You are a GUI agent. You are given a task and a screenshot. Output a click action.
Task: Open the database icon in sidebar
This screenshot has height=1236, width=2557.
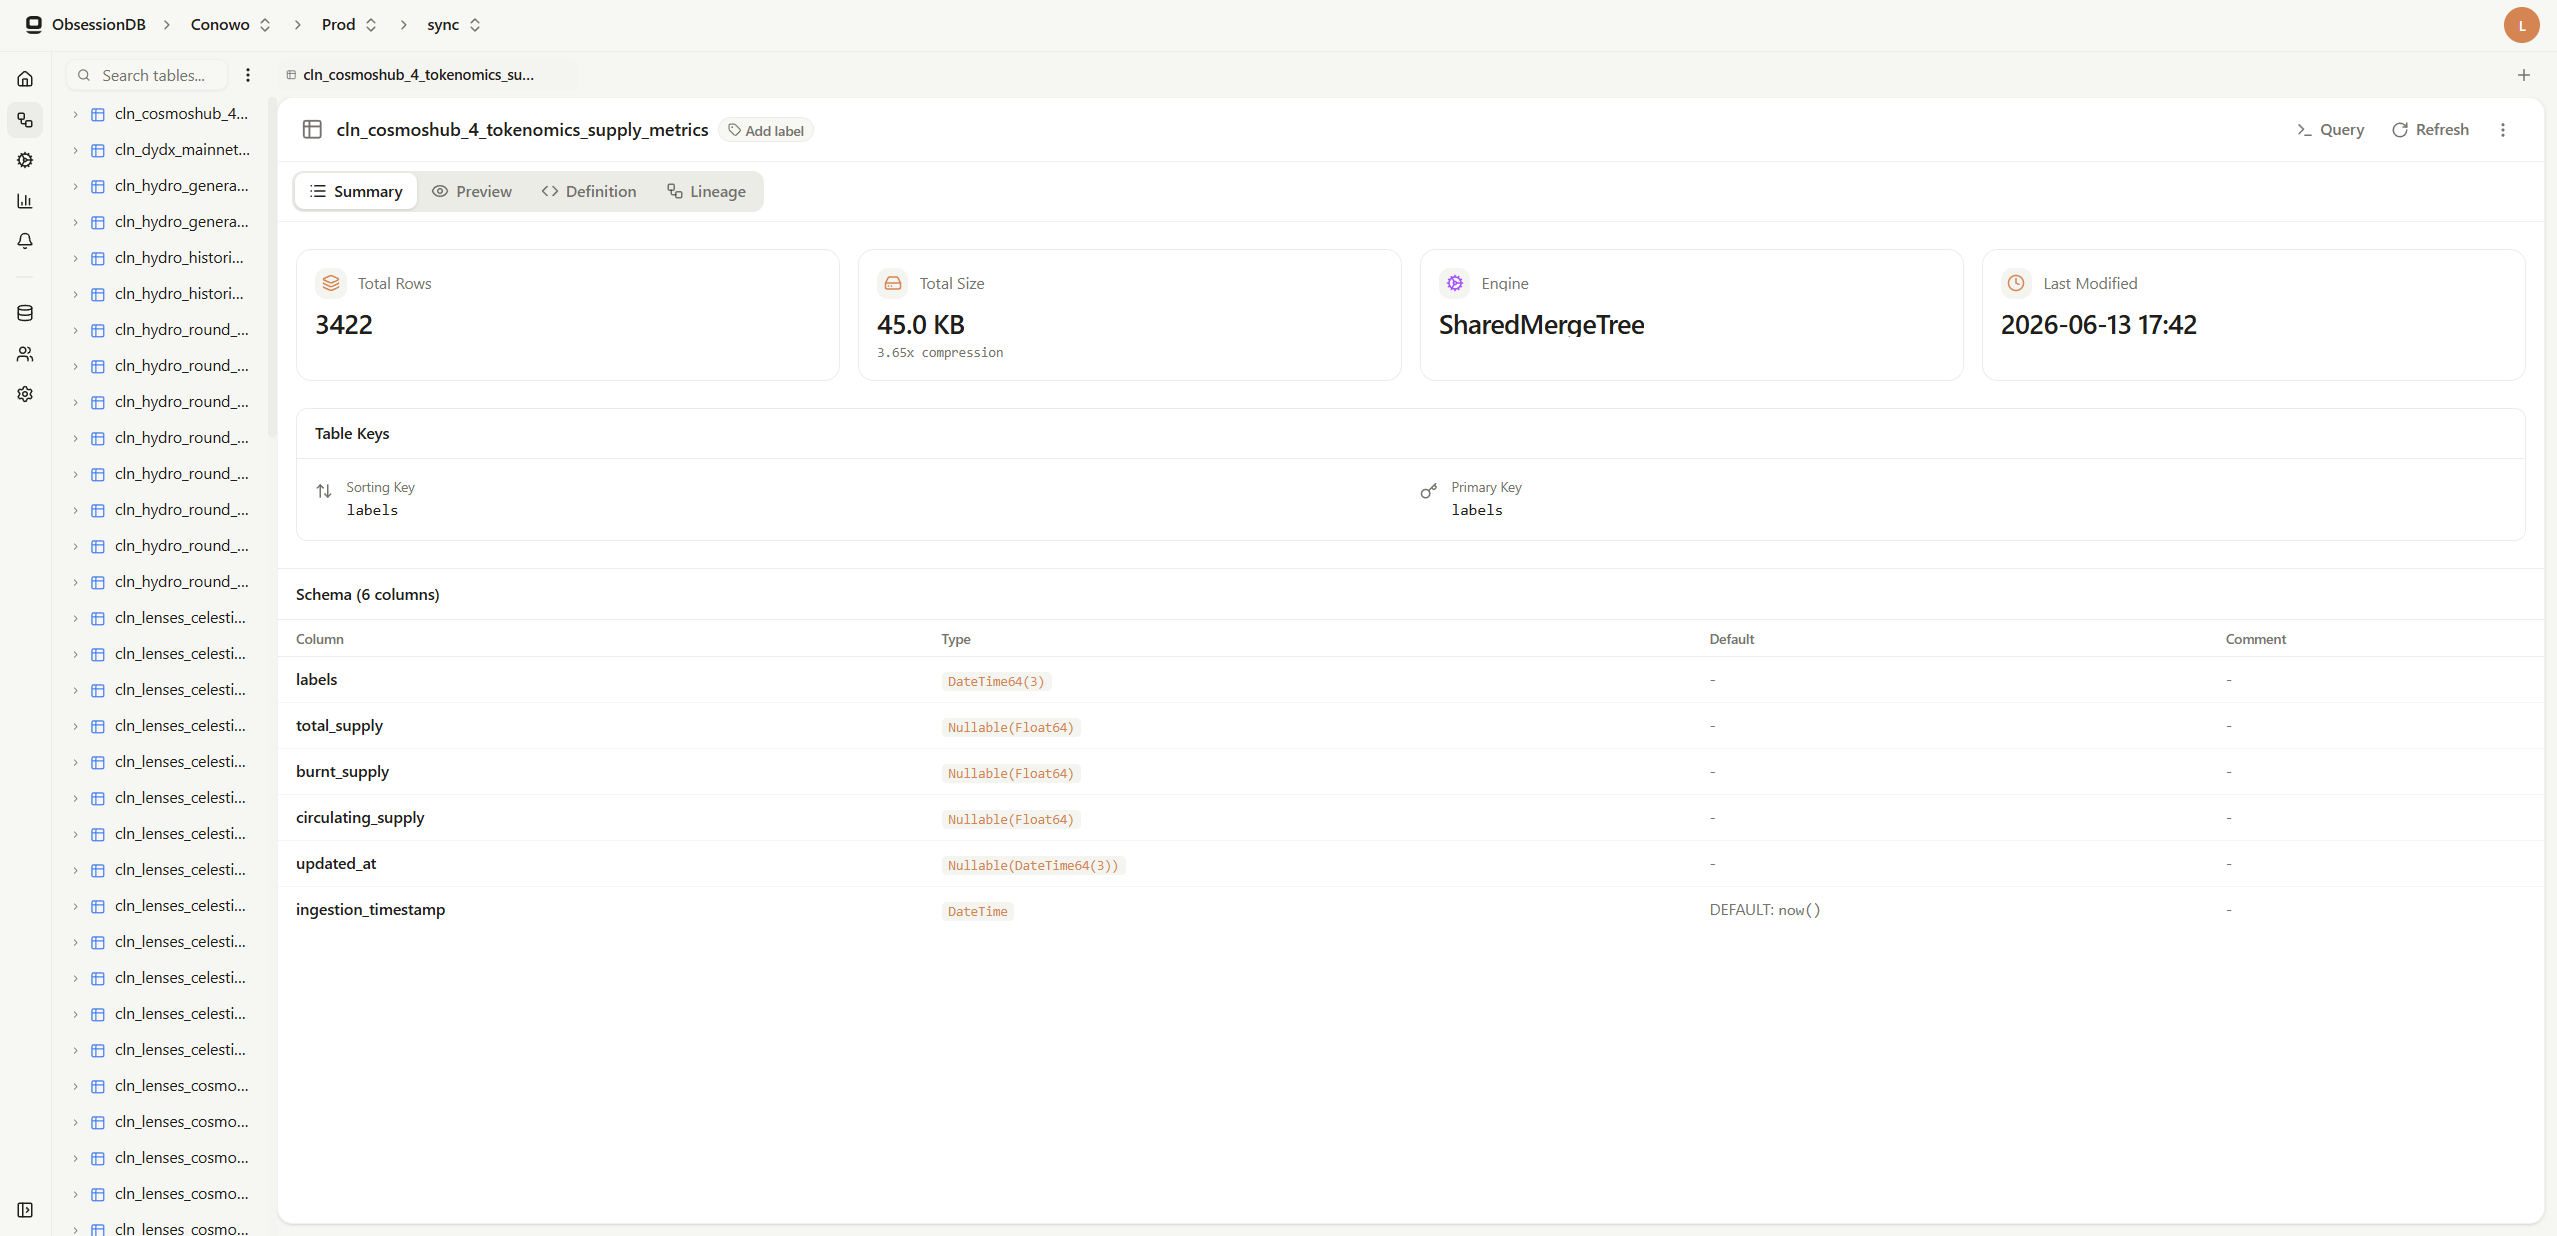click(x=25, y=313)
